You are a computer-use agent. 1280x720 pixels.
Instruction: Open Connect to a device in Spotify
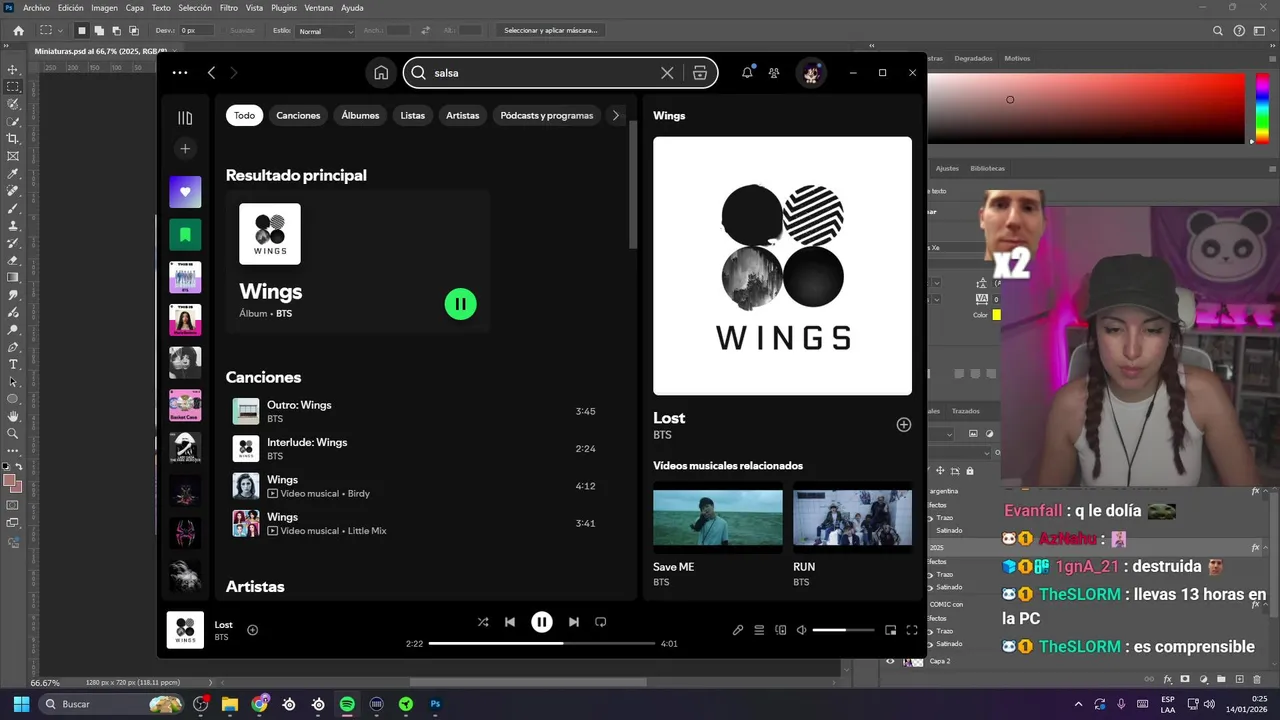click(x=781, y=630)
